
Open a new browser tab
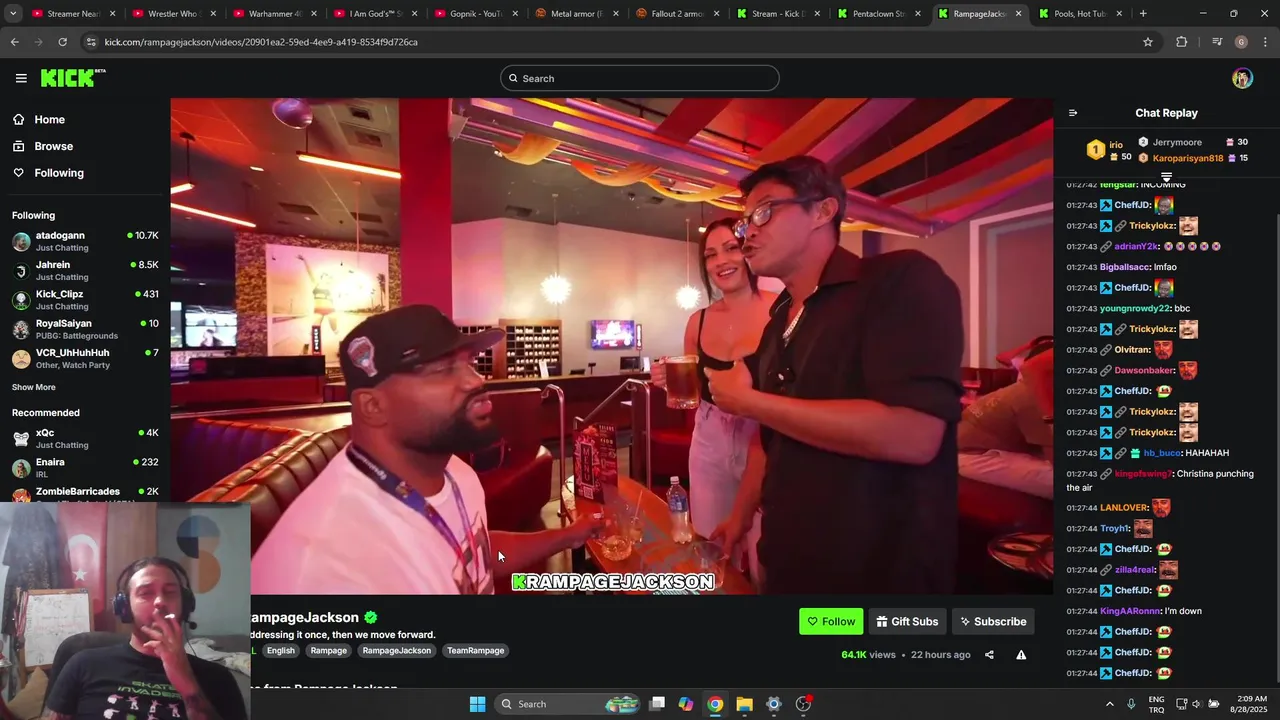point(1143,14)
